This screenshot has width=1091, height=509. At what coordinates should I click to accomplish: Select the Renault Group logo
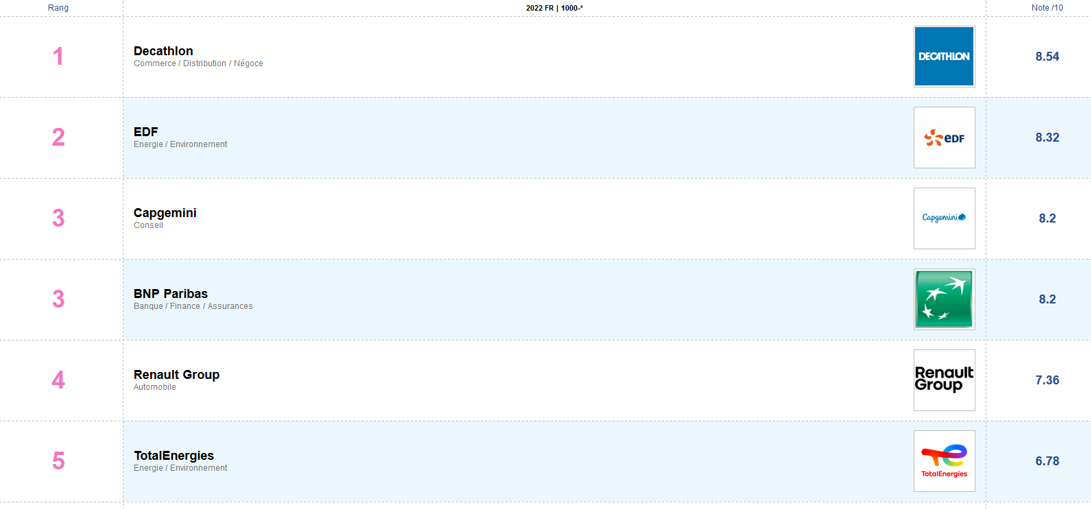(944, 380)
